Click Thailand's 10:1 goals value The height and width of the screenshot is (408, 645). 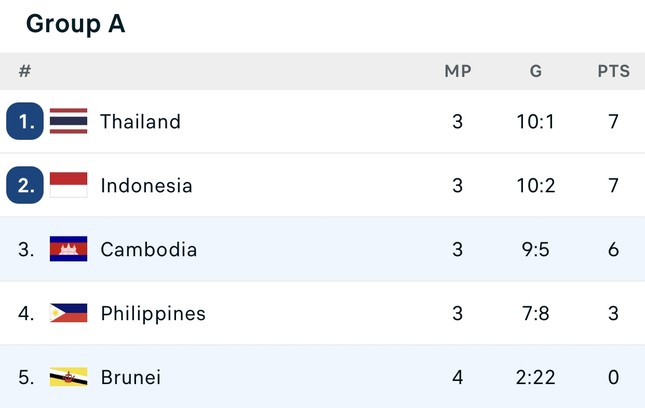tap(536, 122)
